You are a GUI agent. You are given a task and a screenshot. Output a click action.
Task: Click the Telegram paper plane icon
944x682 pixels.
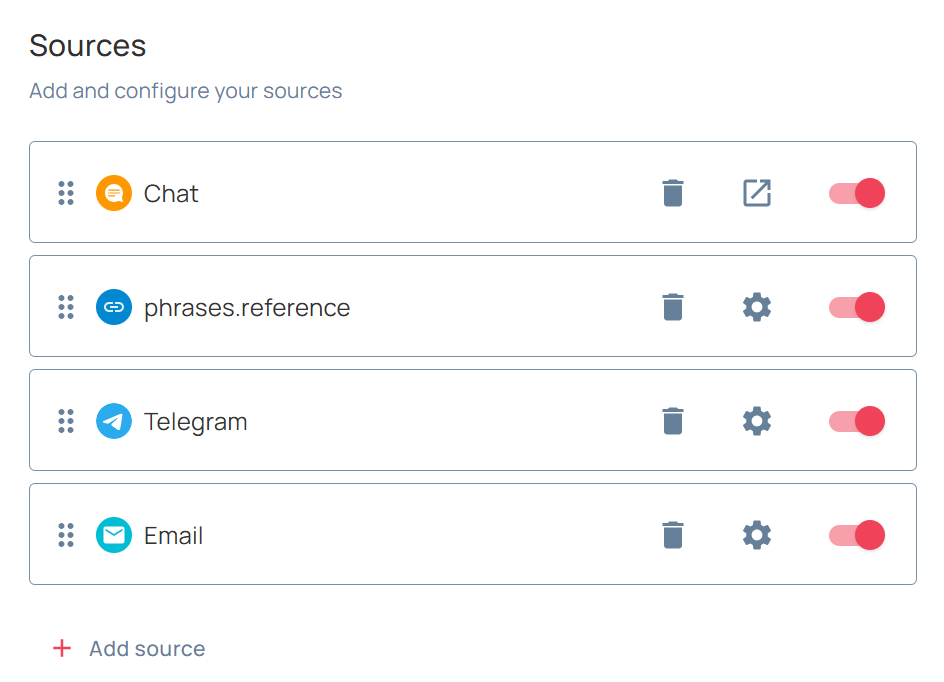pyautogui.click(x=114, y=421)
